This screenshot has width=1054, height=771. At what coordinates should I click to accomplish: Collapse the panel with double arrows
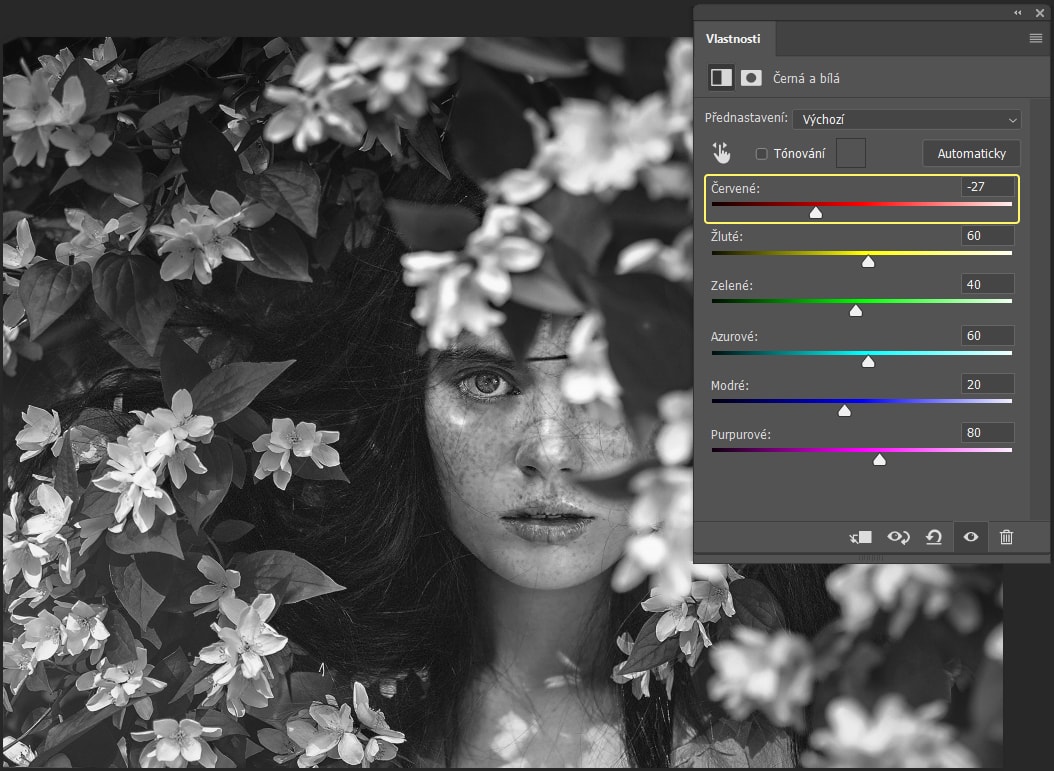pyautogui.click(x=1018, y=12)
